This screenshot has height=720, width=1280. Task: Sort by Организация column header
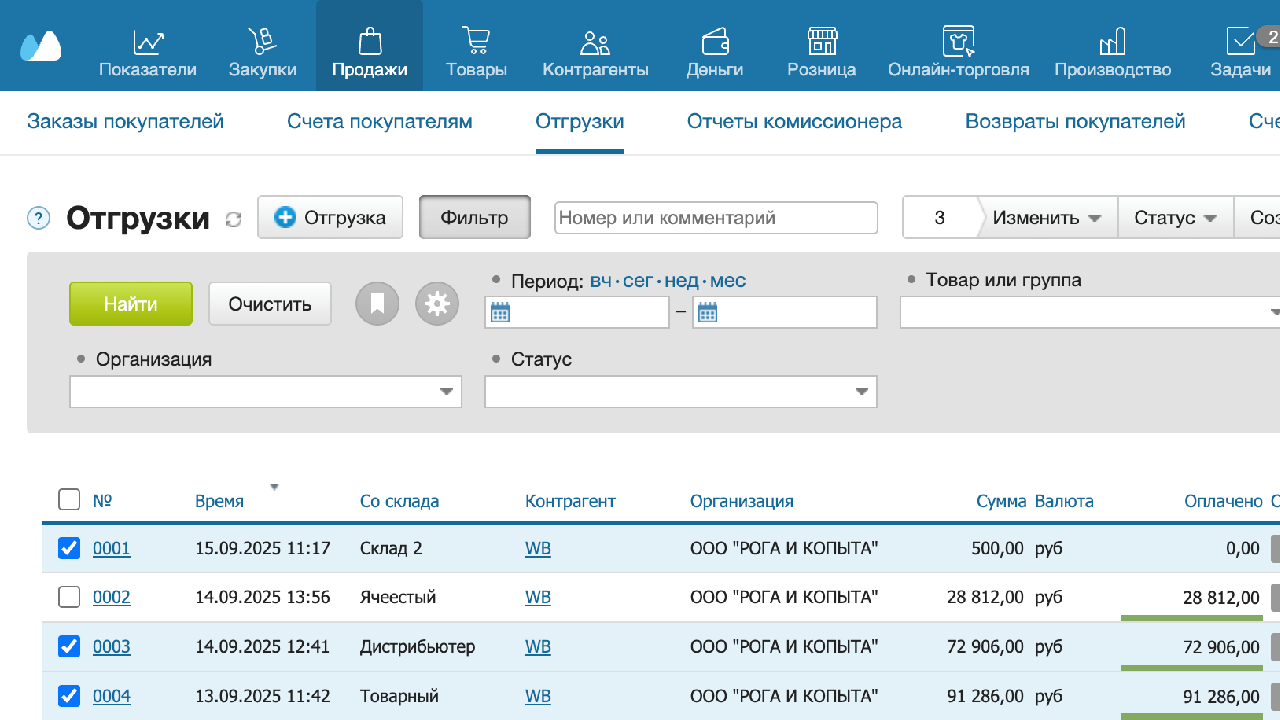coord(741,501)
